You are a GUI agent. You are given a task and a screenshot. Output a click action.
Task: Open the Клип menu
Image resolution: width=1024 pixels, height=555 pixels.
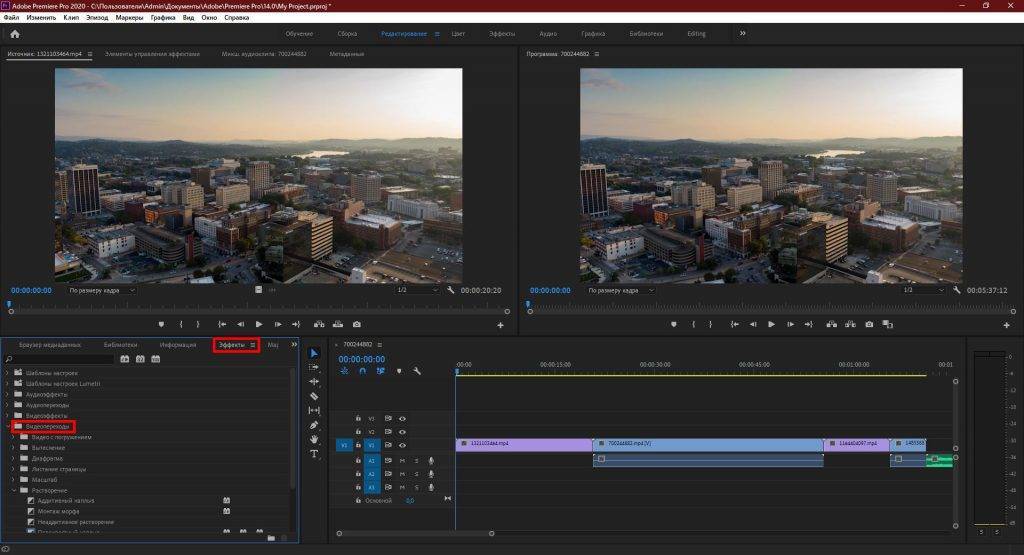[71, 17]
